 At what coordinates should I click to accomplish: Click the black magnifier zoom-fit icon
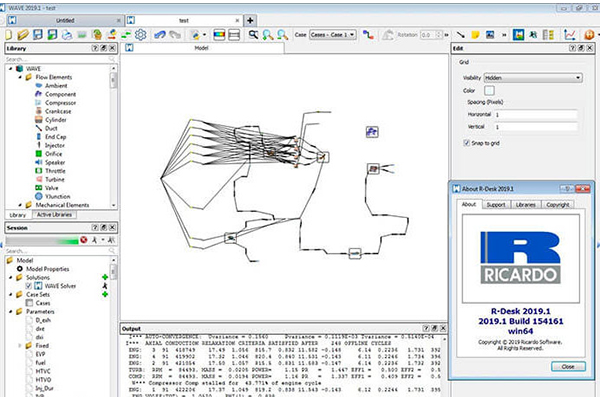[x=253, y=35]
